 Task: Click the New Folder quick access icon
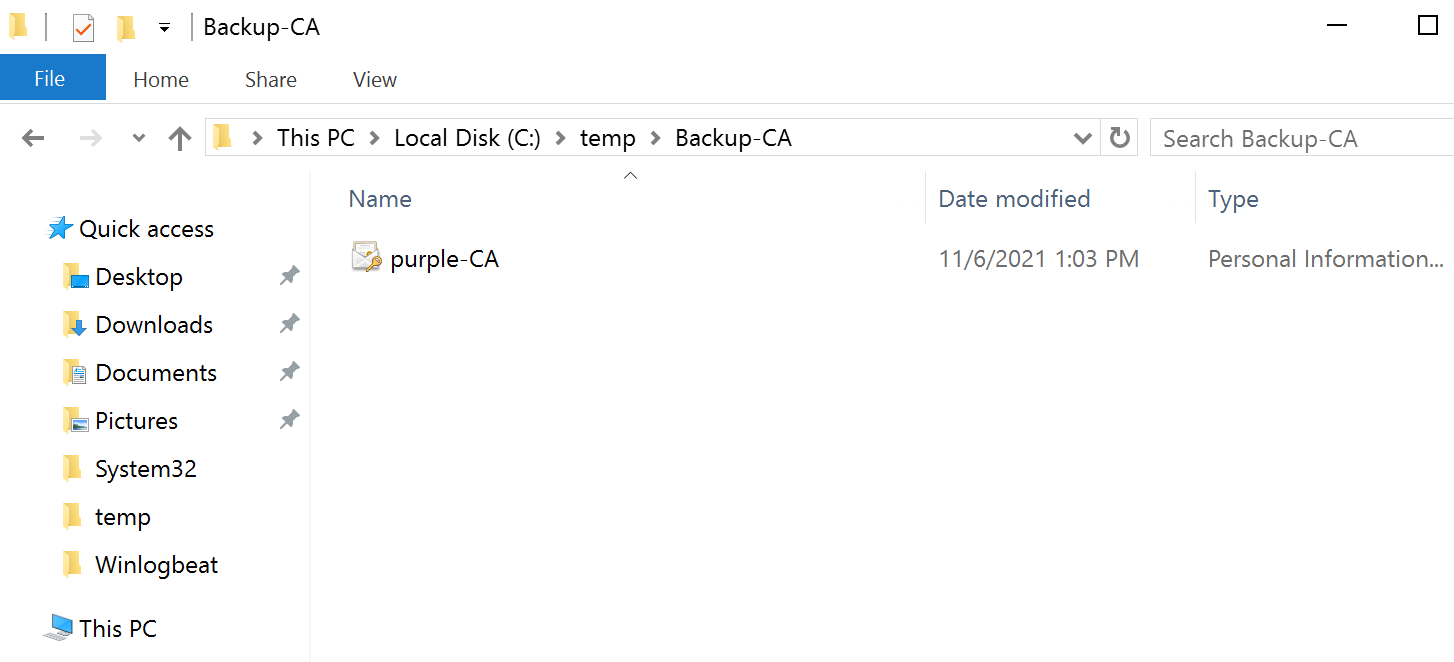[126, 28]
